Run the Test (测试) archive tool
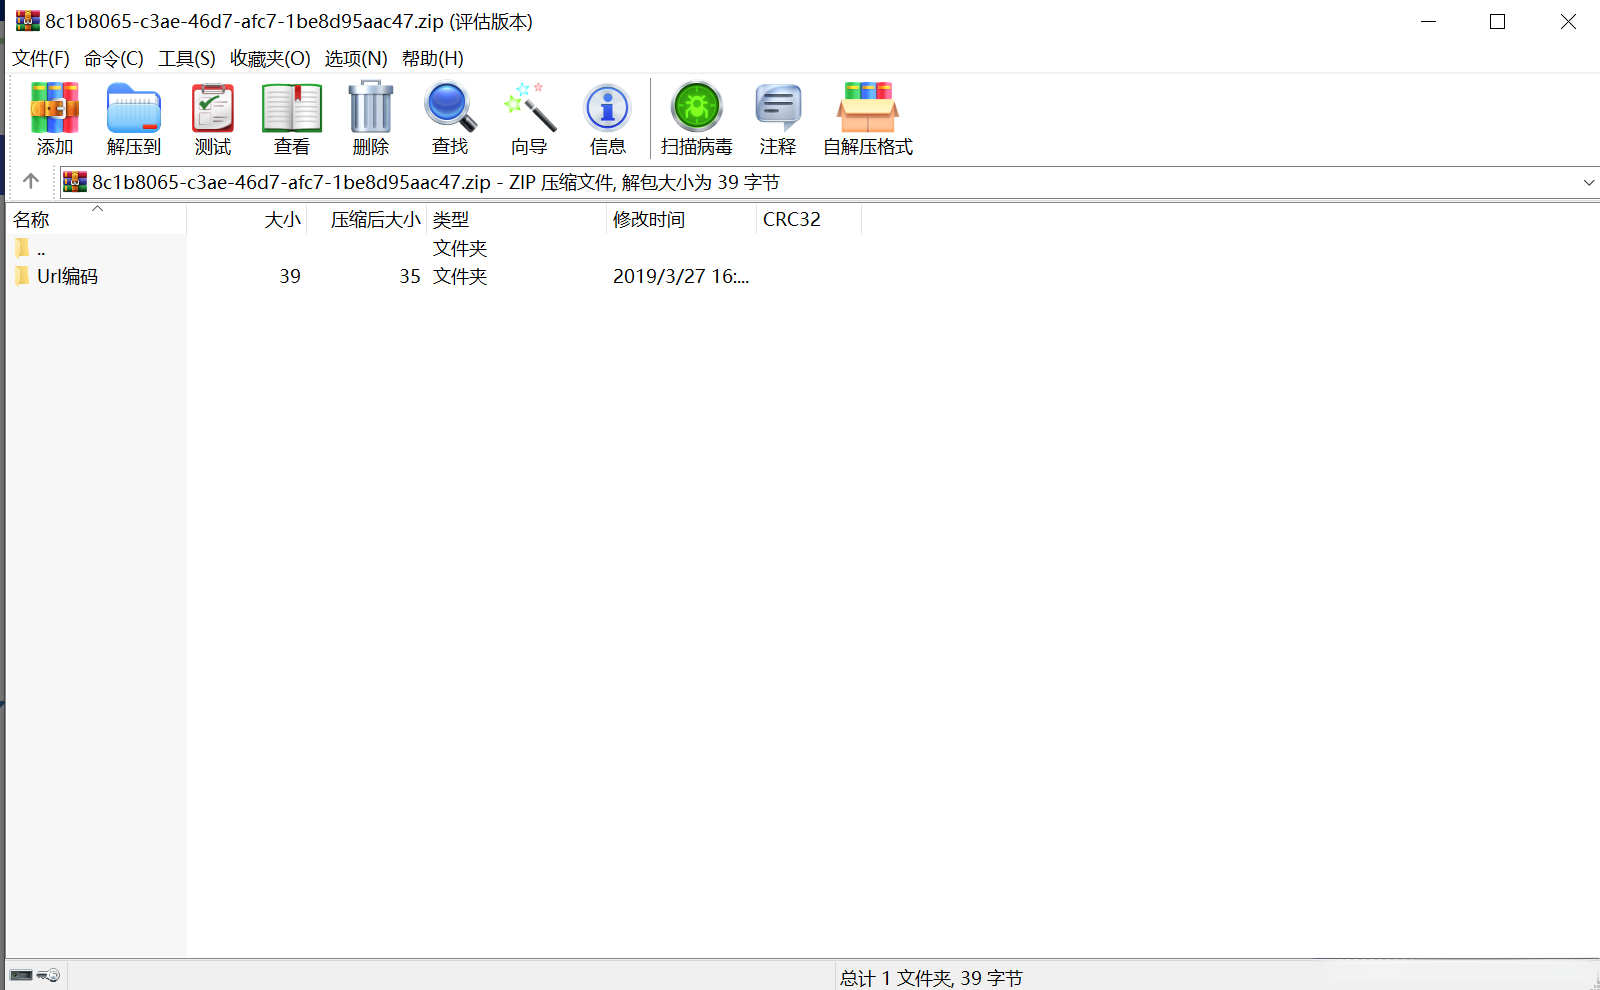This screenshot has width=1600, height=990. (213, 118)
